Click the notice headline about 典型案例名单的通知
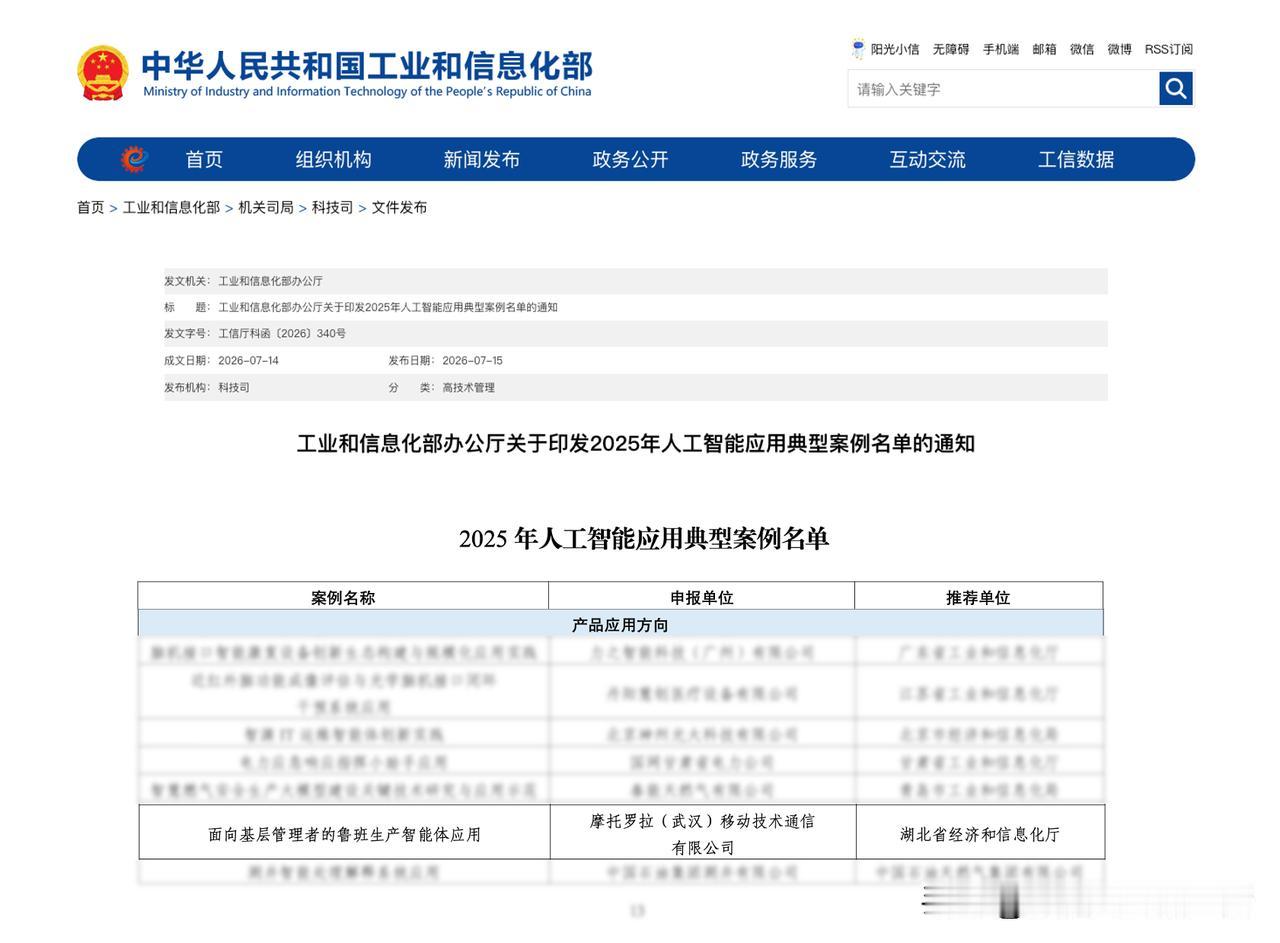Image resolution: width=1280 pixels, height=943 pixels. pyautogui.click(x=636, y=443)
